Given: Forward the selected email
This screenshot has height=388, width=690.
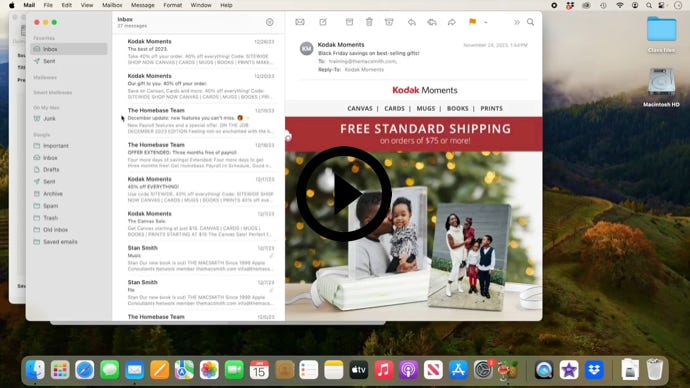Looking at the screenshot, I should tap(451, 22).
